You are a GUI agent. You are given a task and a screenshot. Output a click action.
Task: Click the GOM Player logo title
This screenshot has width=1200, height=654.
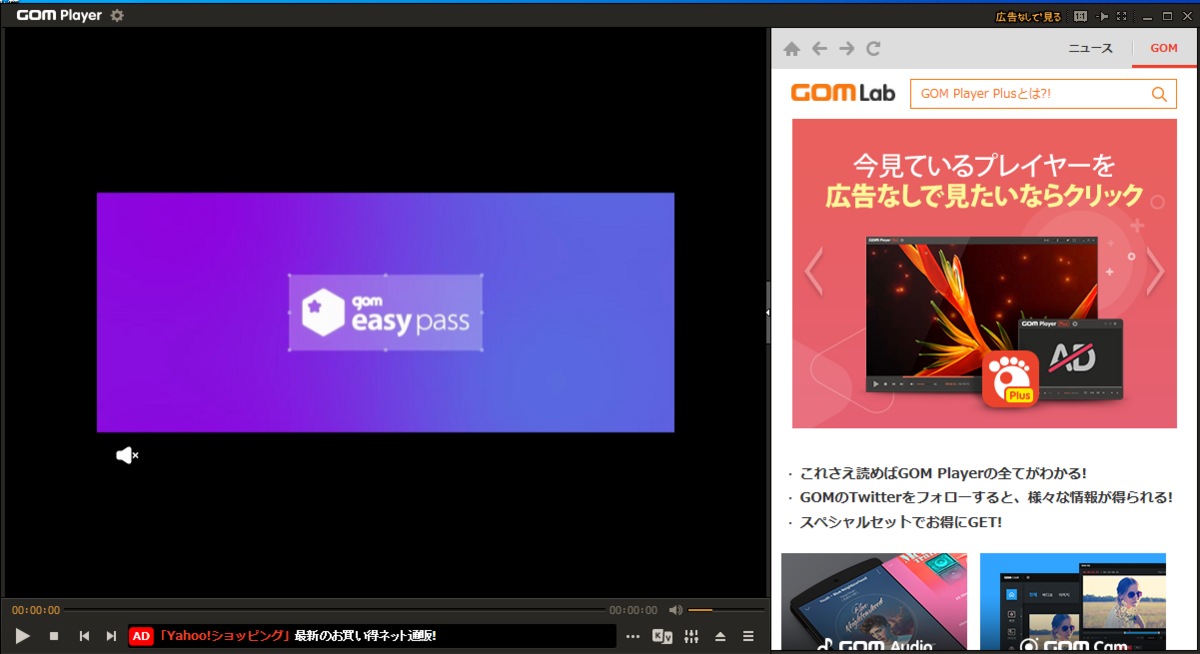tap(59, 16)
